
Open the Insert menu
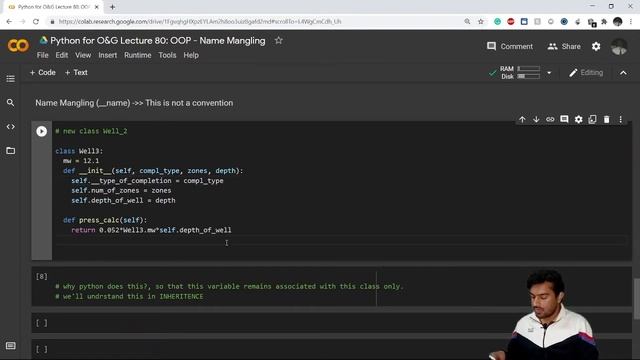(x=107, y=55)
